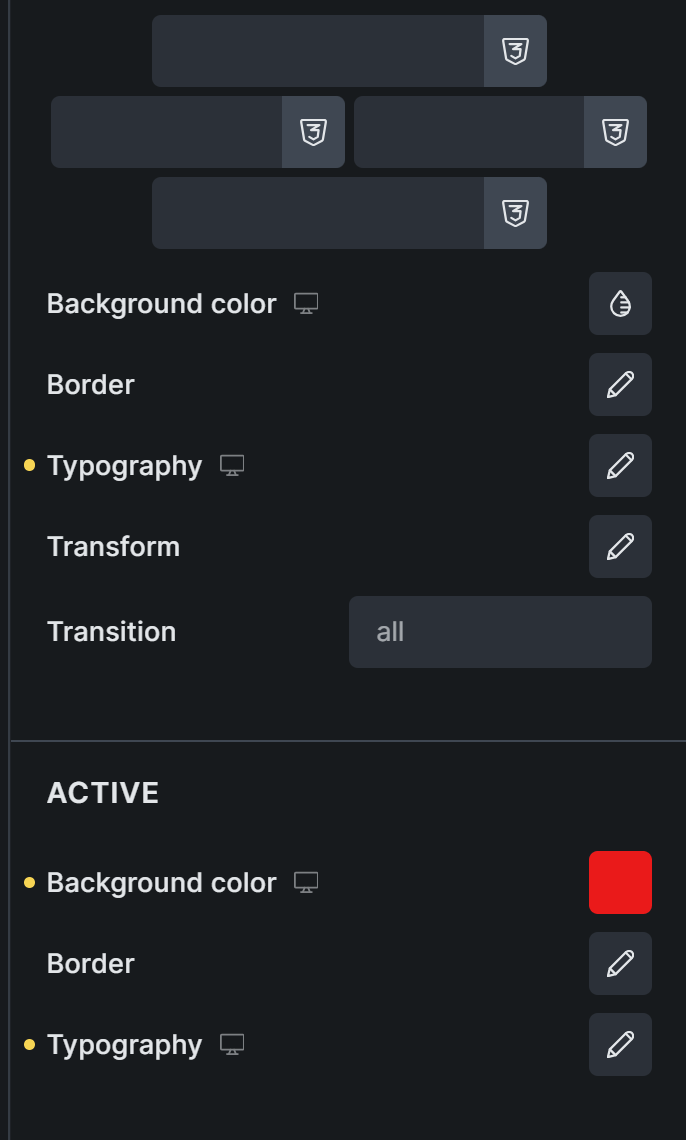Toggle the desktop icon beside Active Background color
The width and height of the screenshot is (686, 1140).
pyautogui.click(x=306, y=883)
